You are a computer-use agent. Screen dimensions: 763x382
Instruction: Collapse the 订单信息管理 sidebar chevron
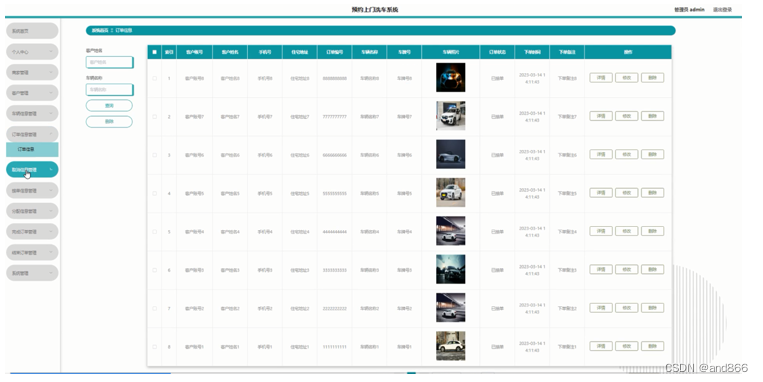click(51, 134)
